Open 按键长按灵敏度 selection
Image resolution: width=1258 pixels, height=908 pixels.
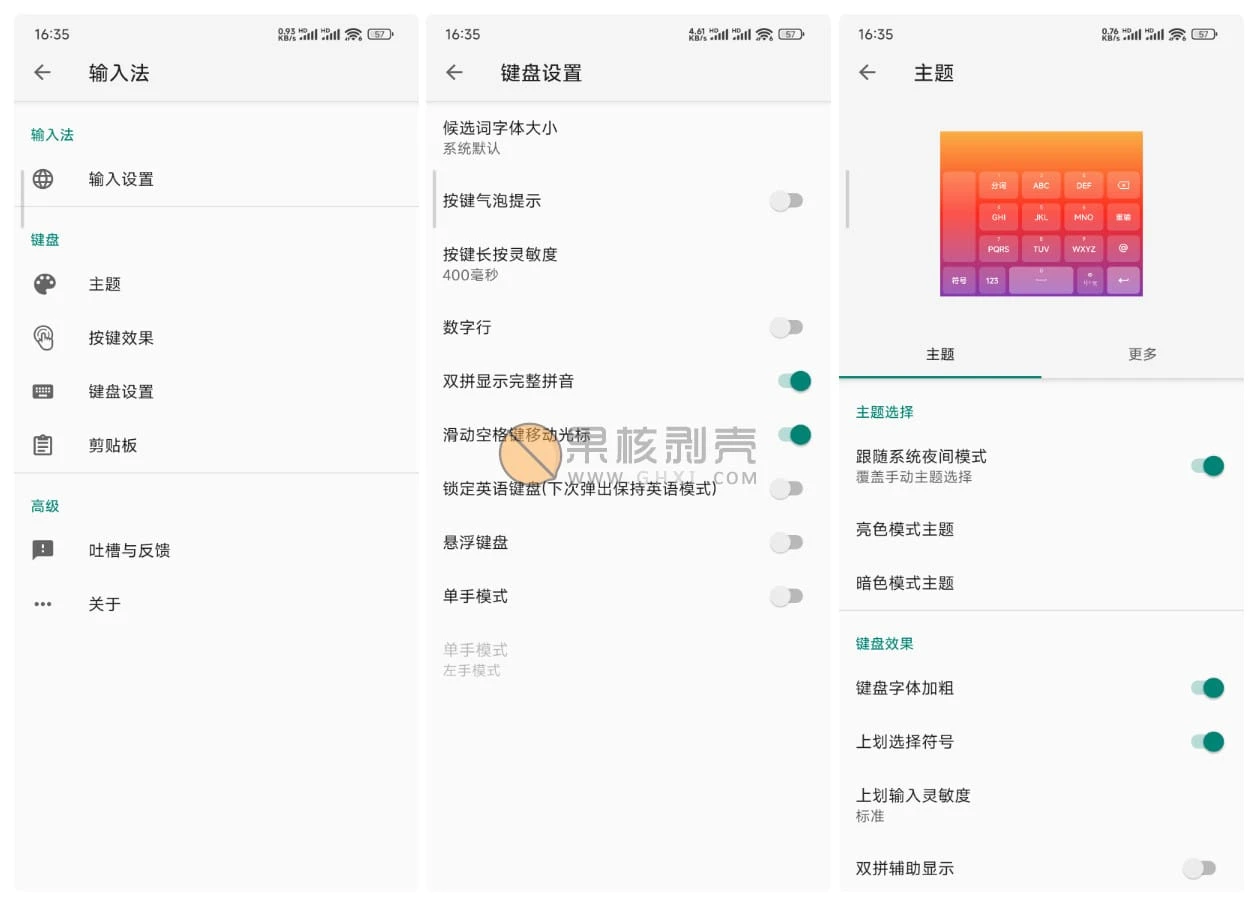tap(500, 264)
